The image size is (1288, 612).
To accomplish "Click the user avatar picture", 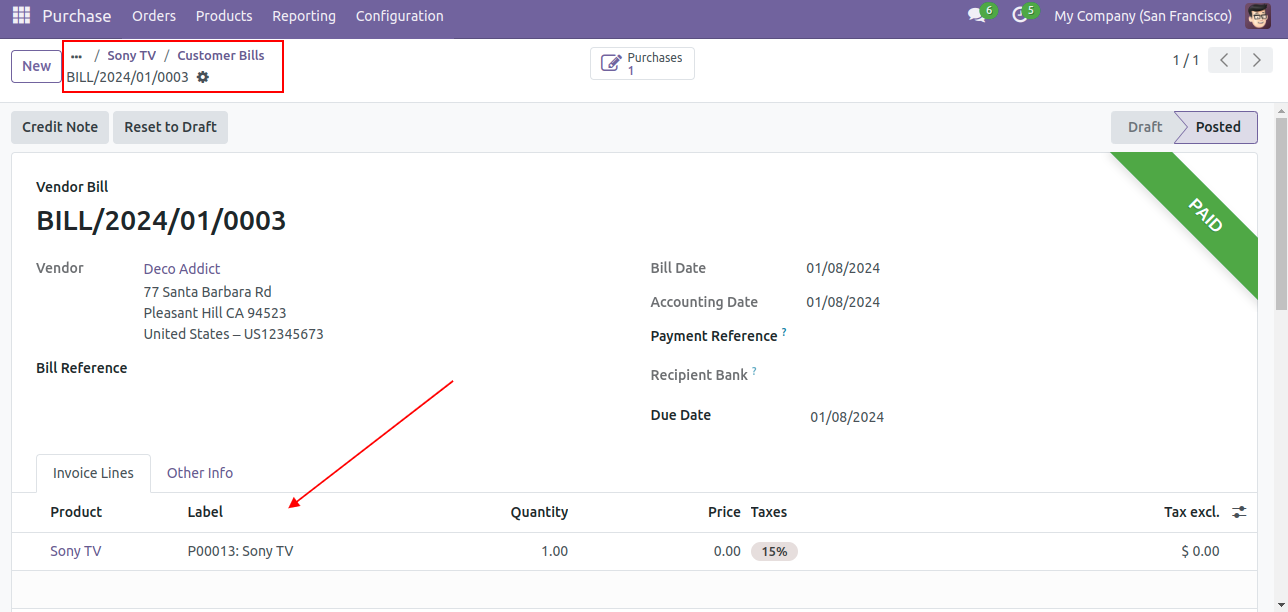I will tap(1258, 16).
